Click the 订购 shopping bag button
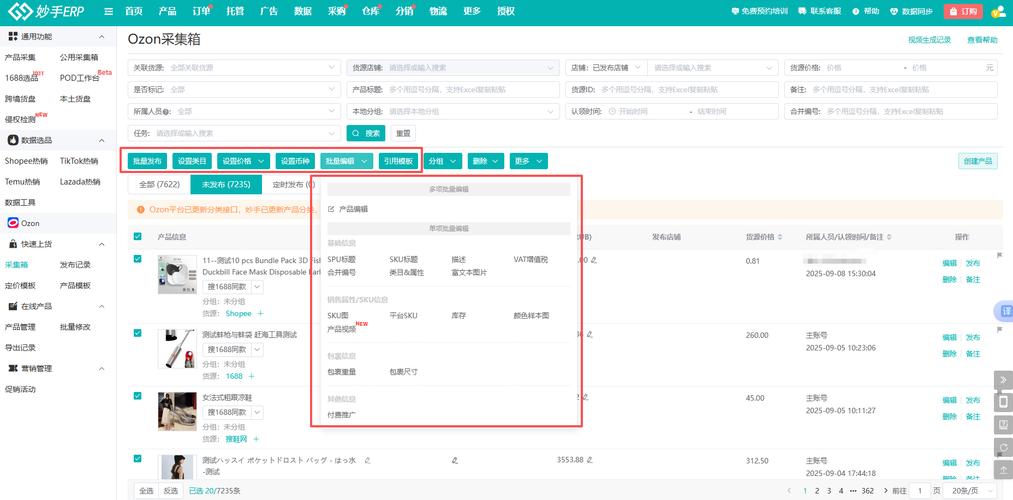Image resolution: width=1013 pixels, height=500 pixels. (963, 12)
